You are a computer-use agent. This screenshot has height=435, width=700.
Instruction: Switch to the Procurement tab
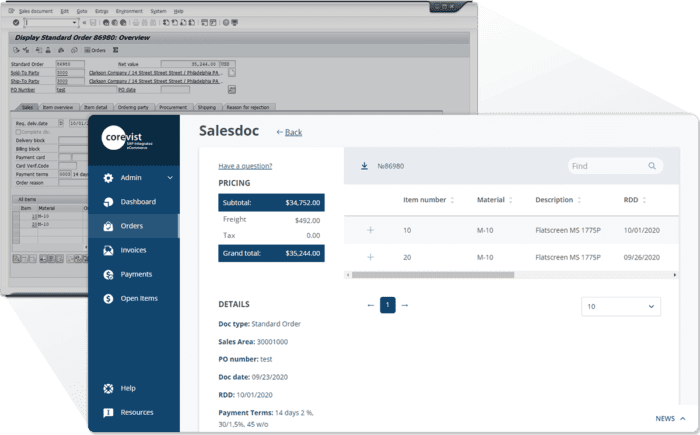[x=173, y=107]
